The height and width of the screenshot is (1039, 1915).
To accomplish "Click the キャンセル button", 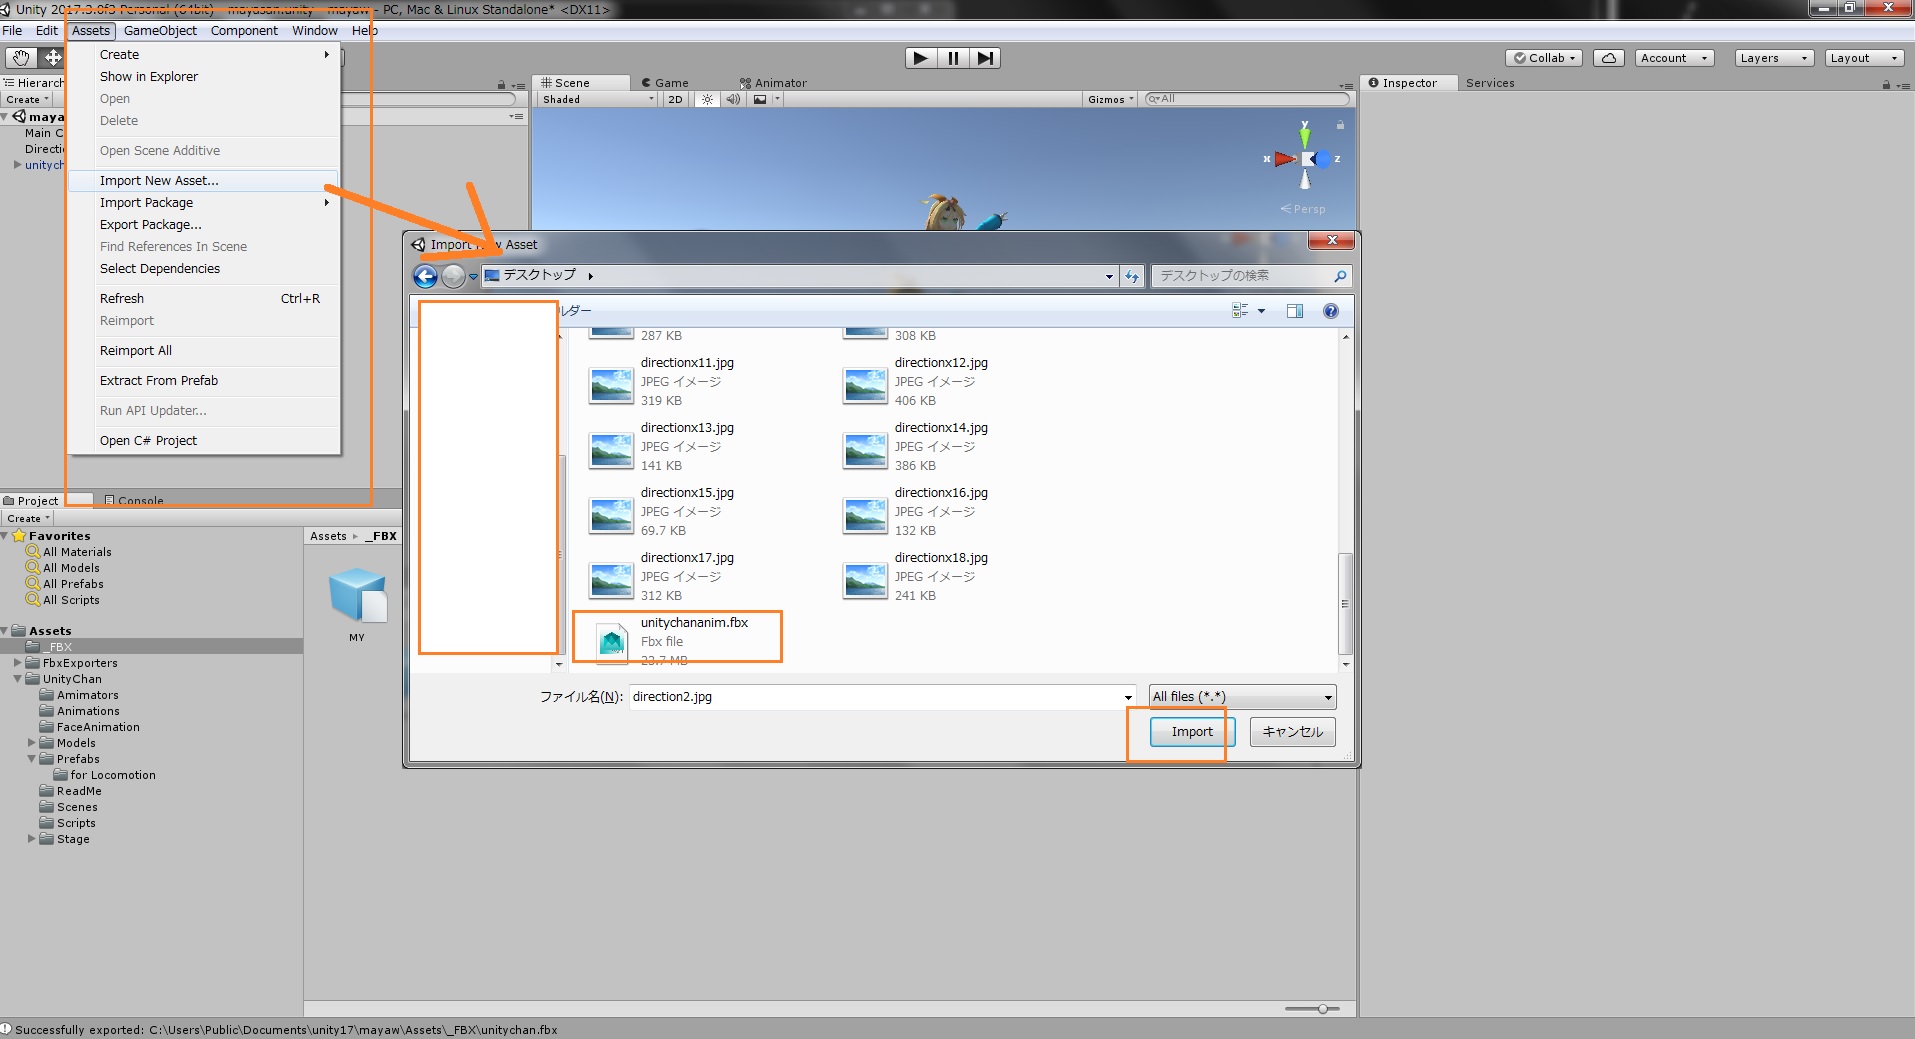I will 1292,732.
